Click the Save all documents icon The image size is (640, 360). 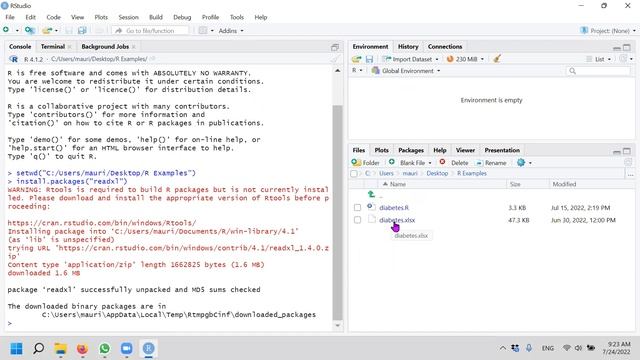pos(82,31)
